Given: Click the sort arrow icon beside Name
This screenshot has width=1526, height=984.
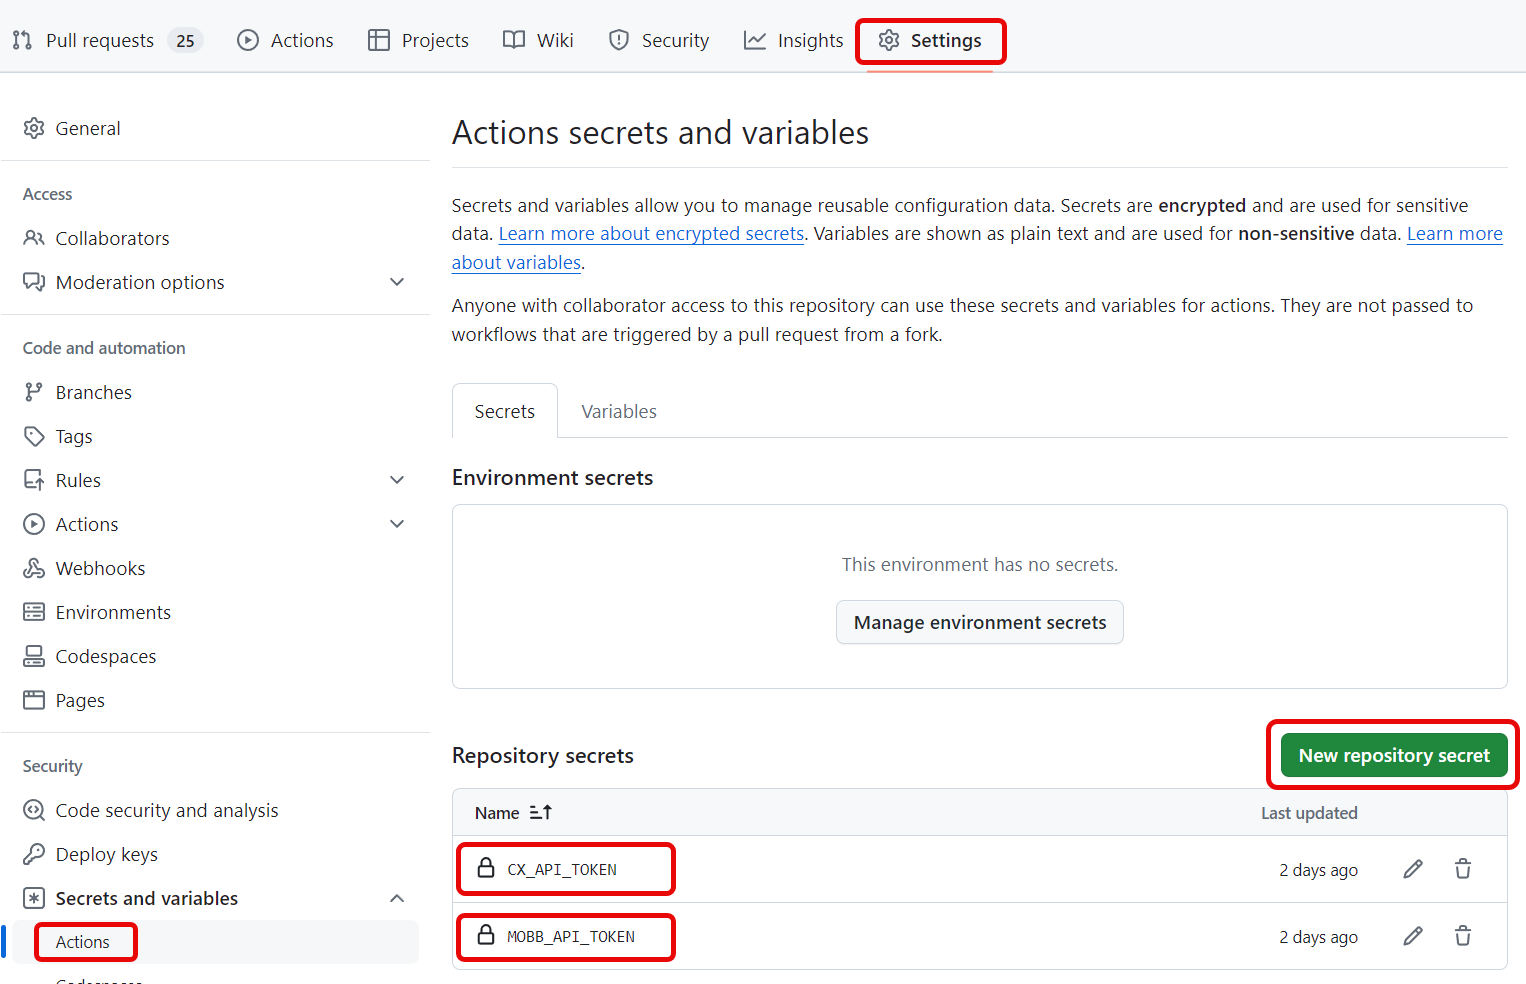Looking at the screenshot, I should [x=540, y=813].
